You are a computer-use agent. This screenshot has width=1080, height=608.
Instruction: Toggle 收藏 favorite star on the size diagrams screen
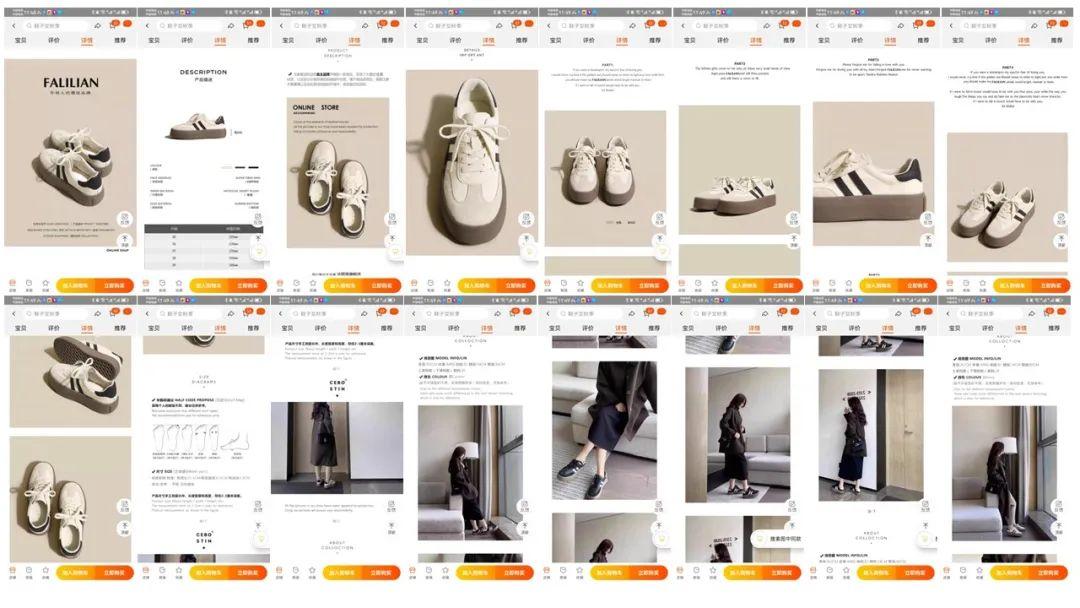coord(179,573)
